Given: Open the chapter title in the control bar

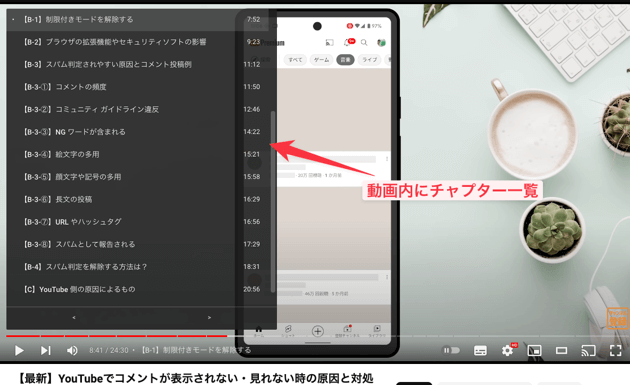Looking at the screenshot, I should point(196,350).
